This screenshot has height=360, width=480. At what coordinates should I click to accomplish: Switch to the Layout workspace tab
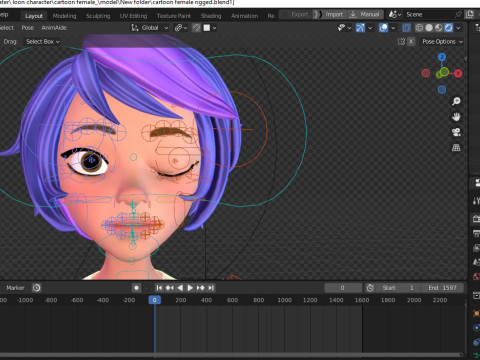click(34, 16)
